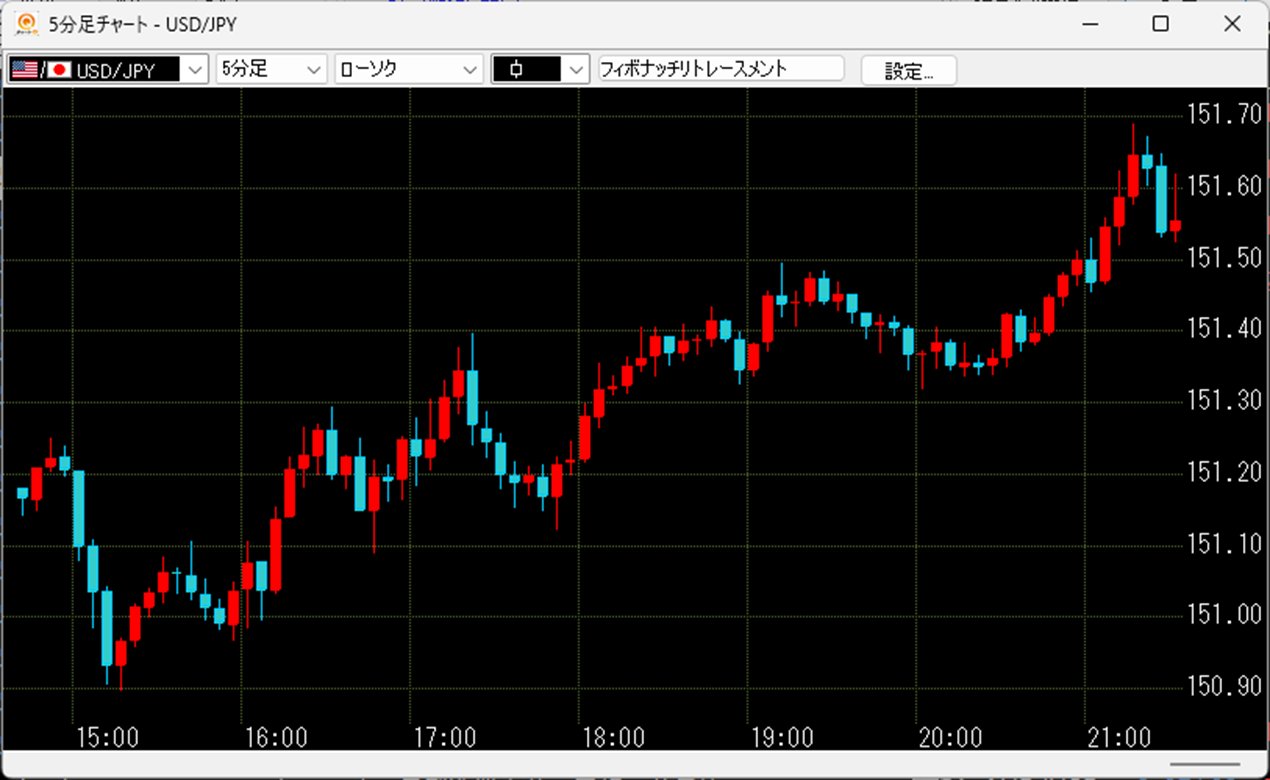This screenshot has height=780, width=1270.
Task: Click the US/Japan flag icon
Action: 41,69
